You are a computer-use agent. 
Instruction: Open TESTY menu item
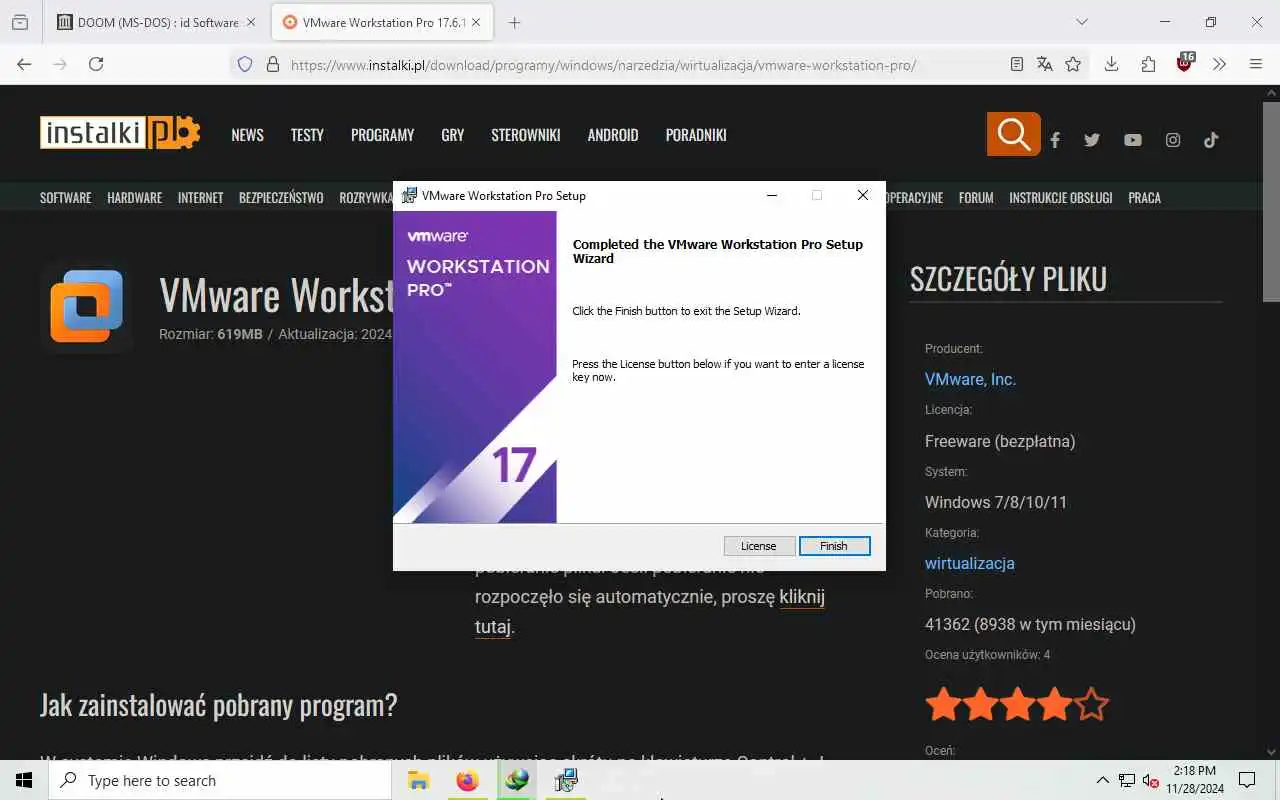tap(307, 135)
